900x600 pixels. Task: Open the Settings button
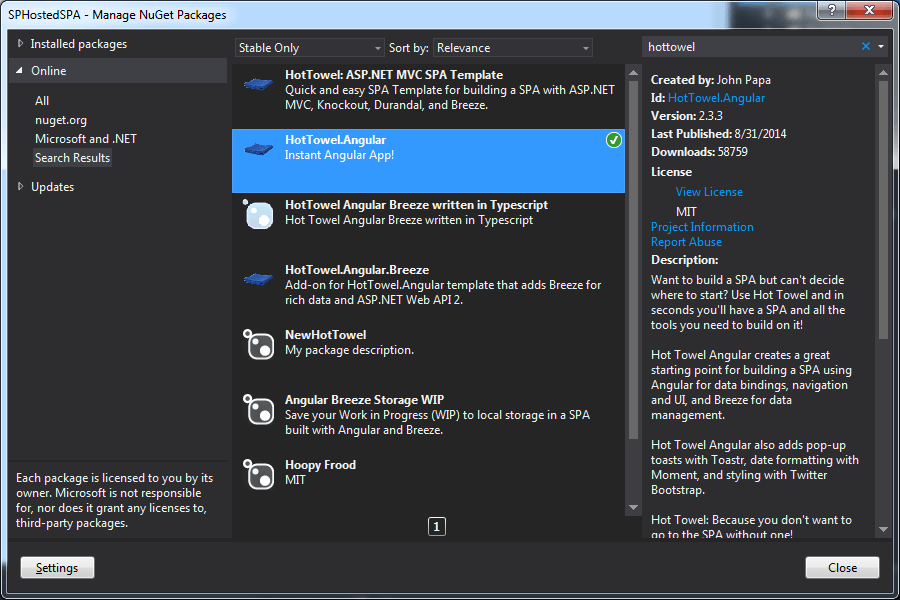click(x=57, y=568)
